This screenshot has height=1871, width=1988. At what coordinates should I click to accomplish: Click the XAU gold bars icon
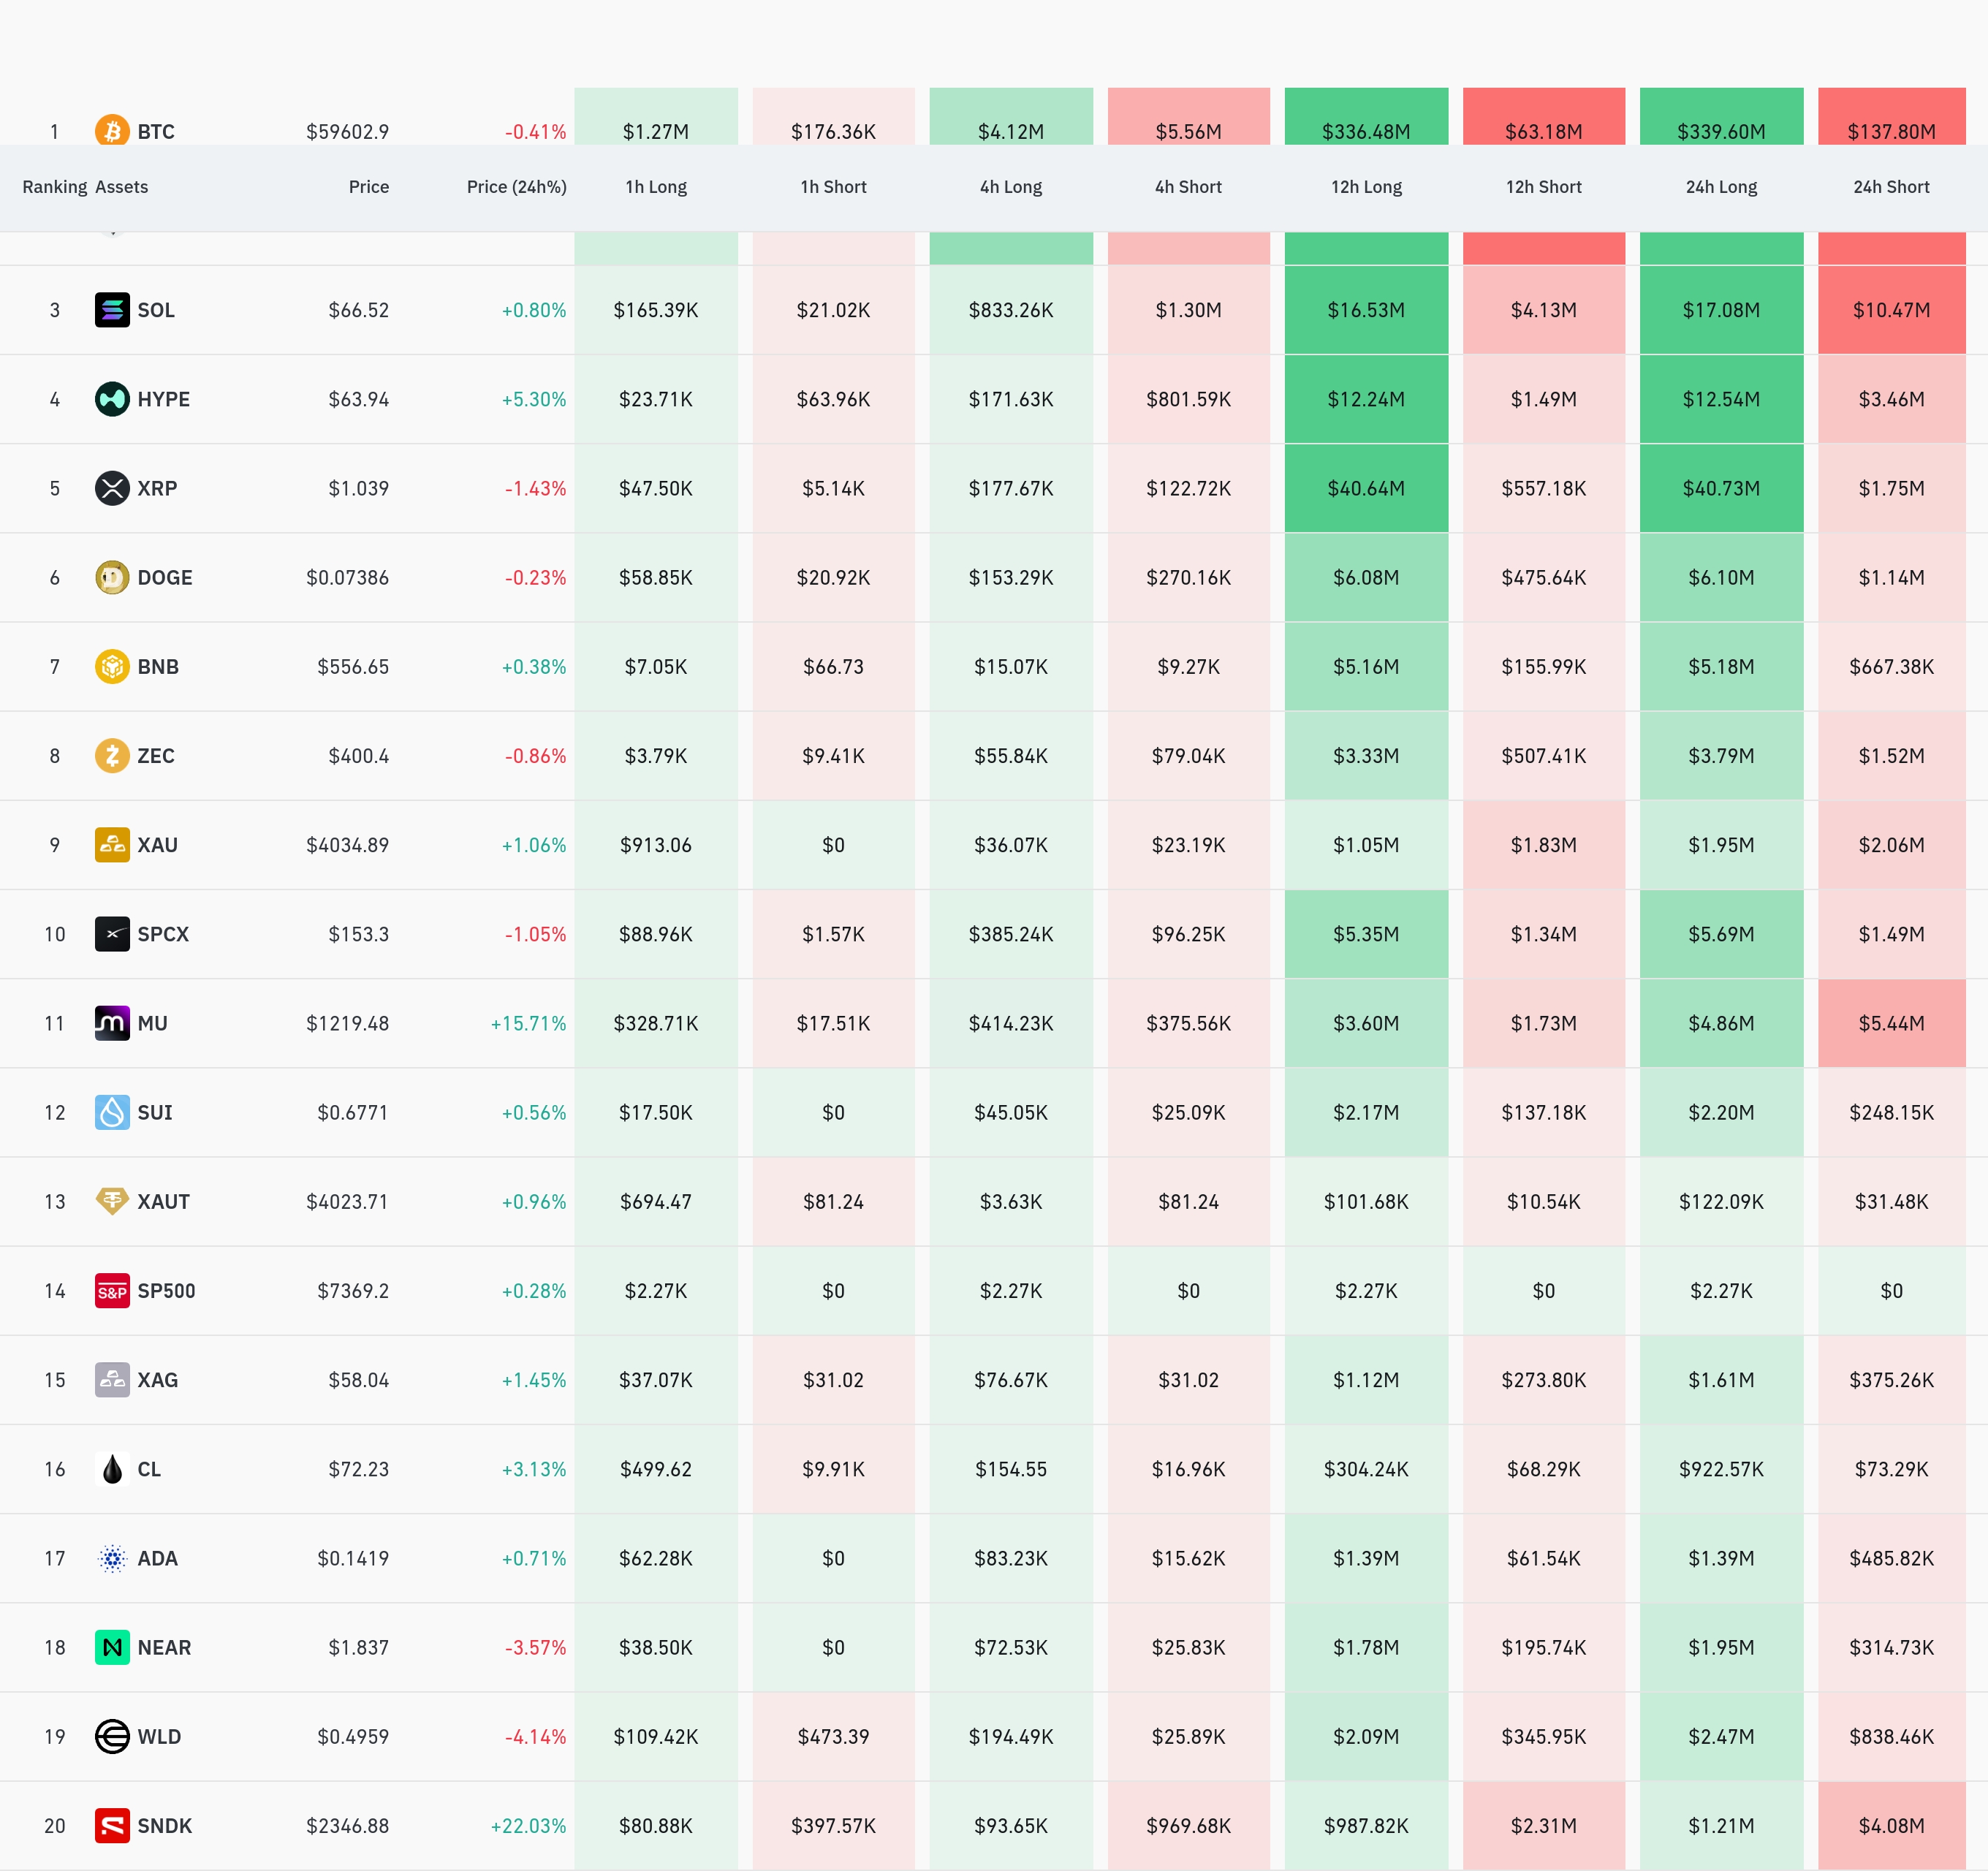pyautogui.click(x=112, y=845)
